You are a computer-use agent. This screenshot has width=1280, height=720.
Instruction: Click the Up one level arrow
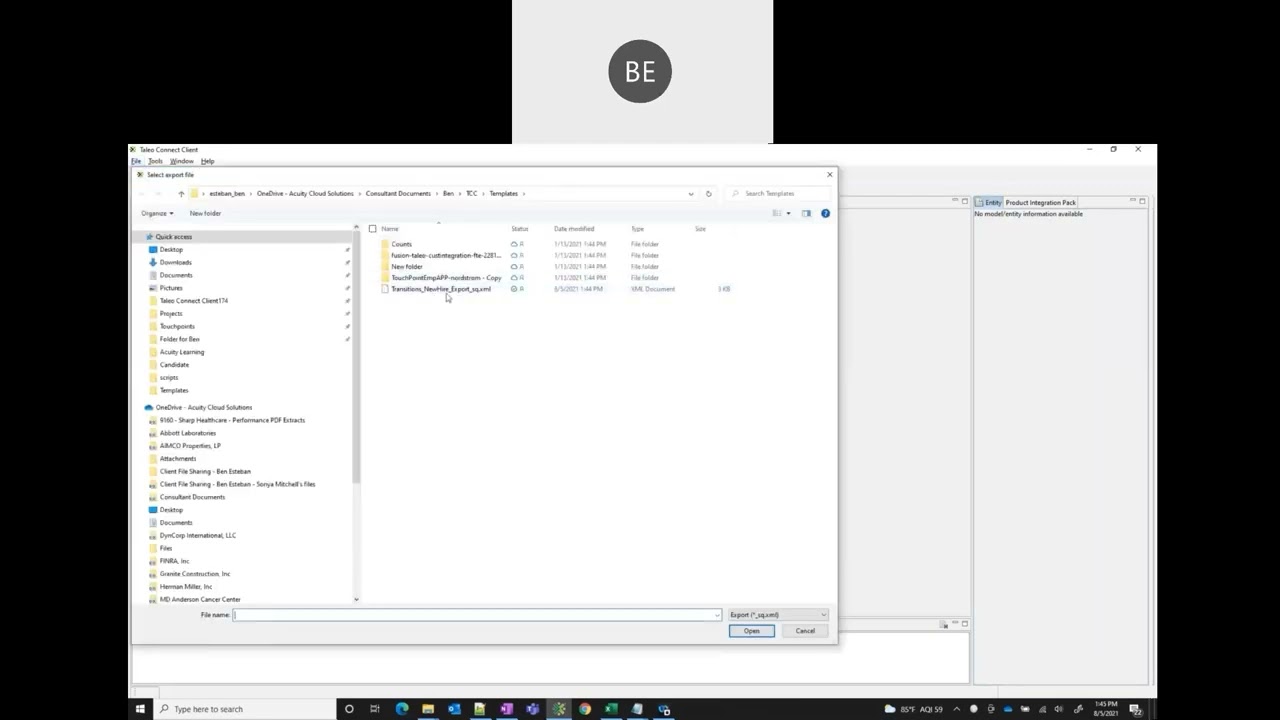point(181,193)
